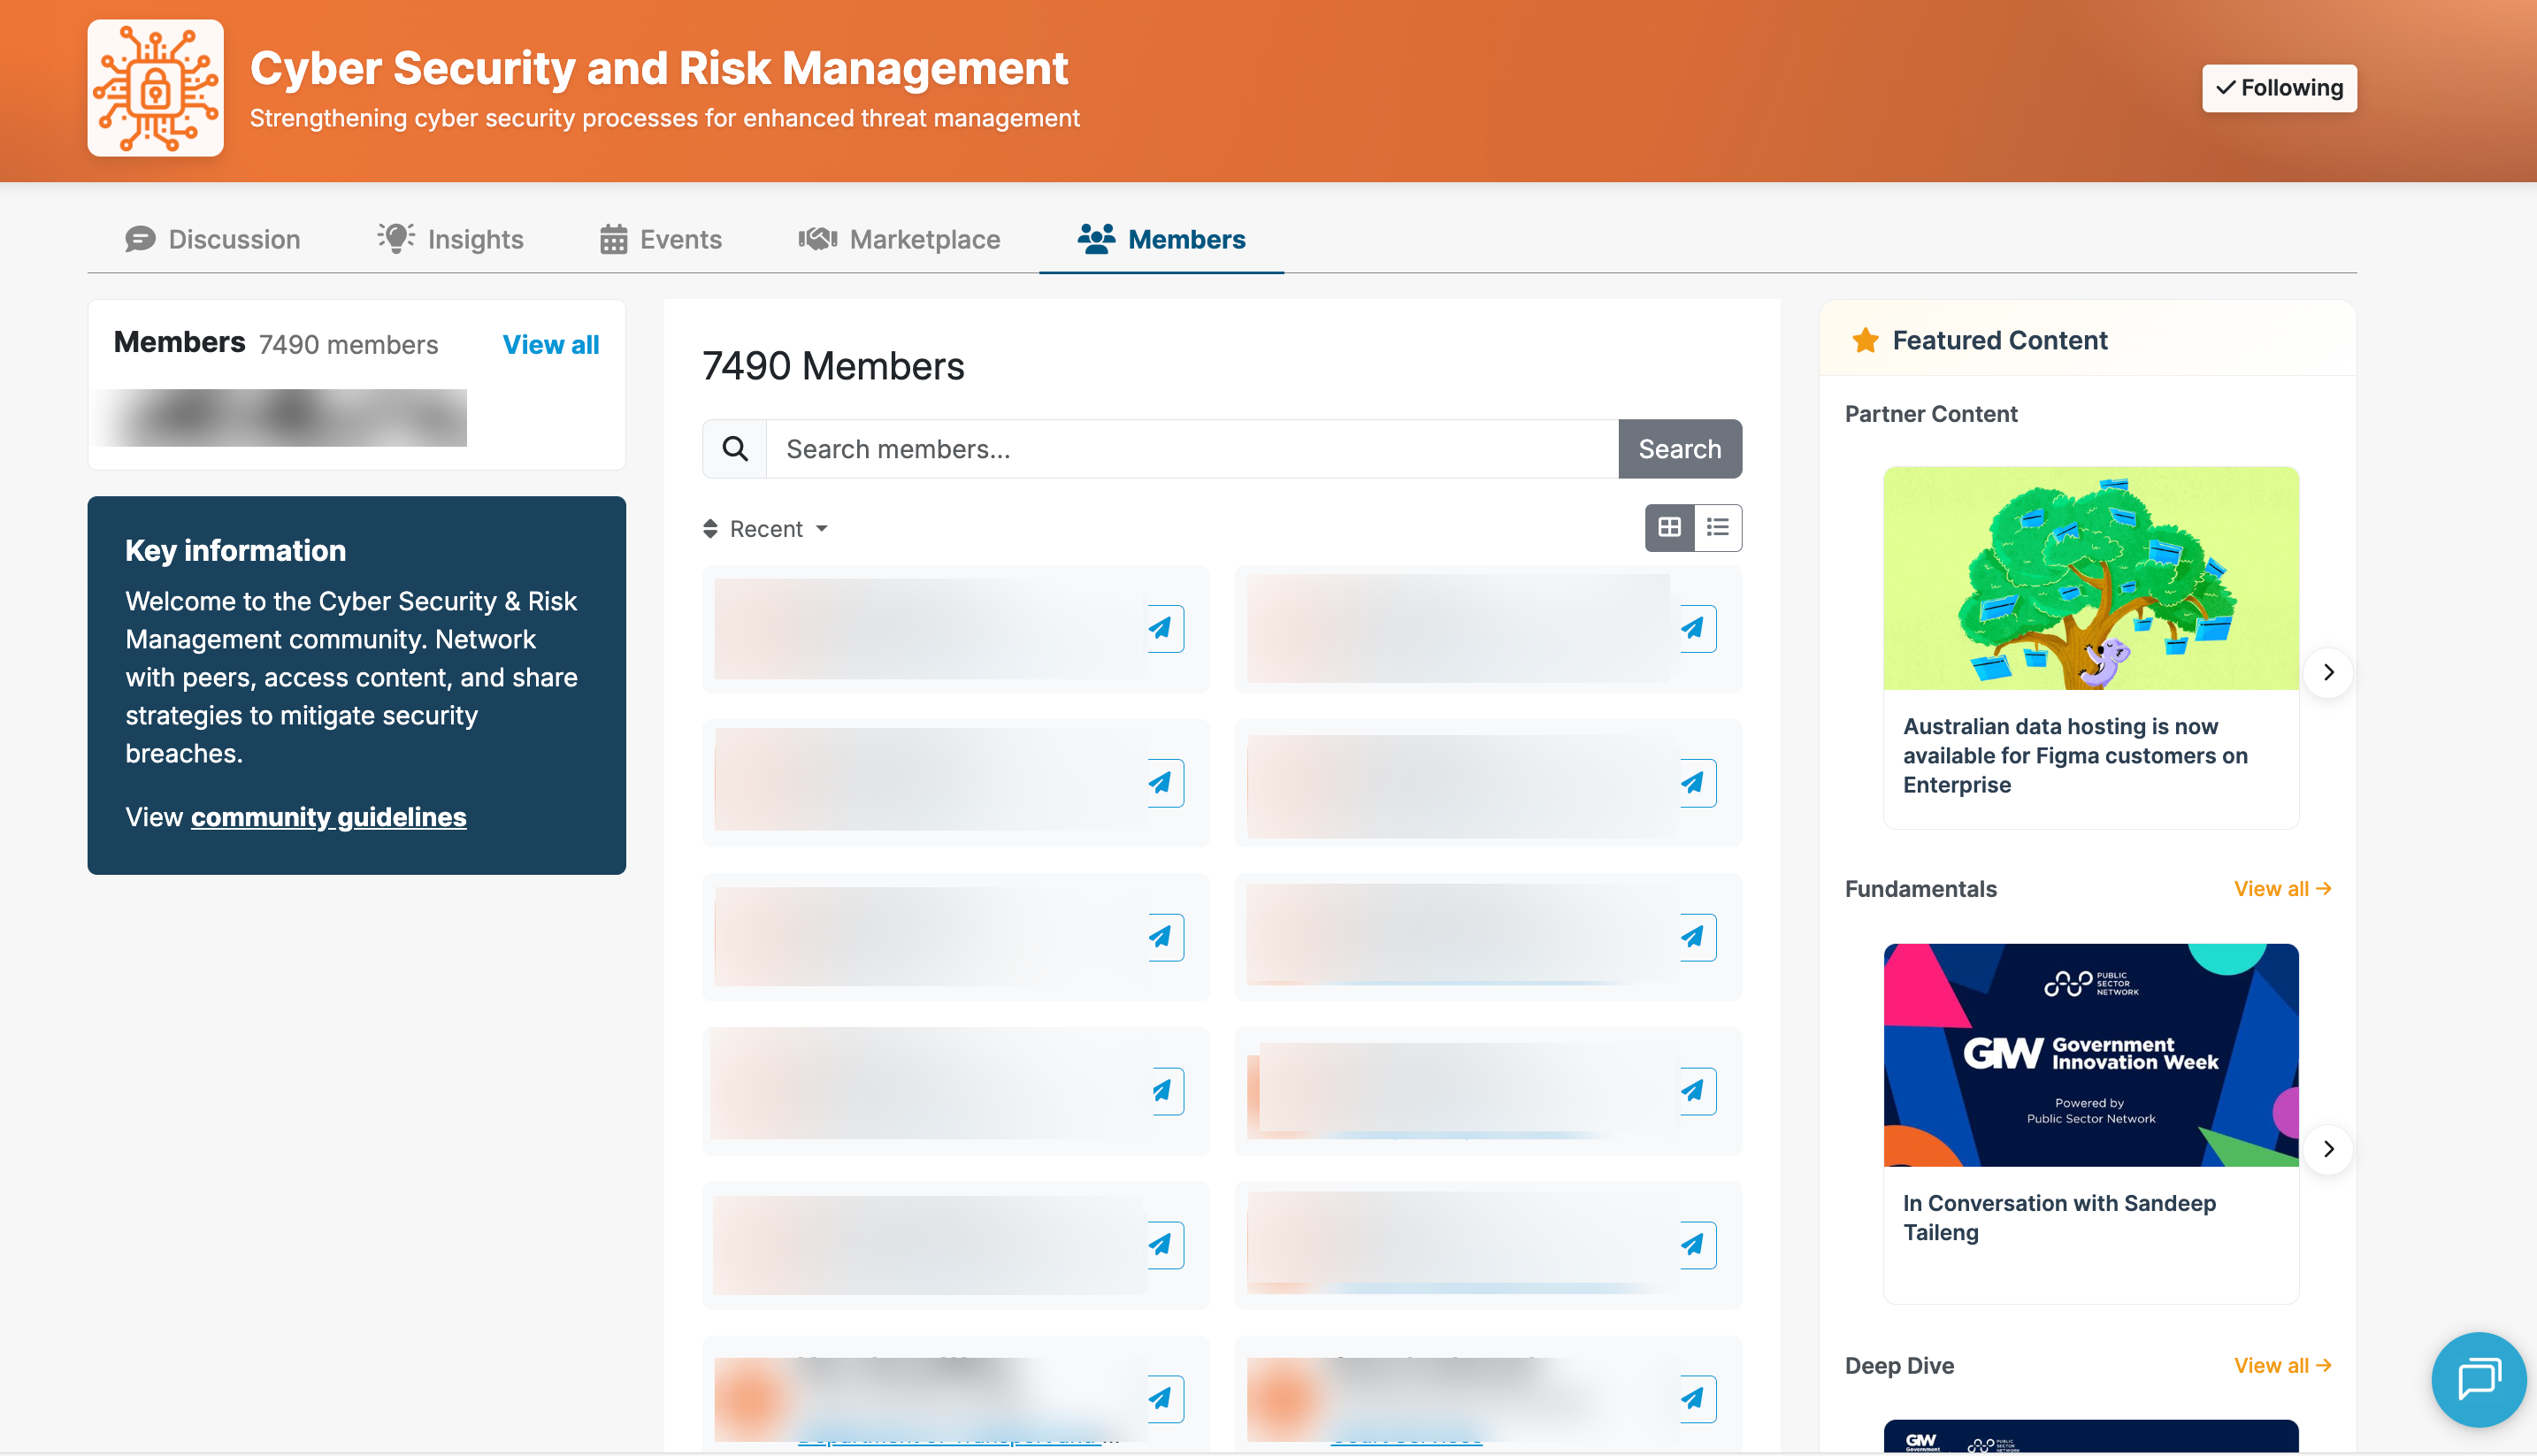
Task: Open the Marketplace tab
Action: point(899,239)
